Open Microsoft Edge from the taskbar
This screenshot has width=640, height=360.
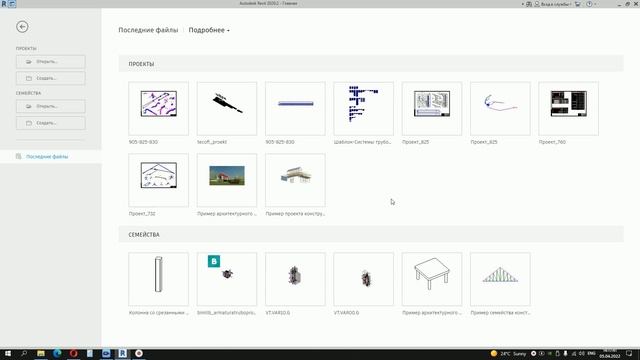click(57, 353)
